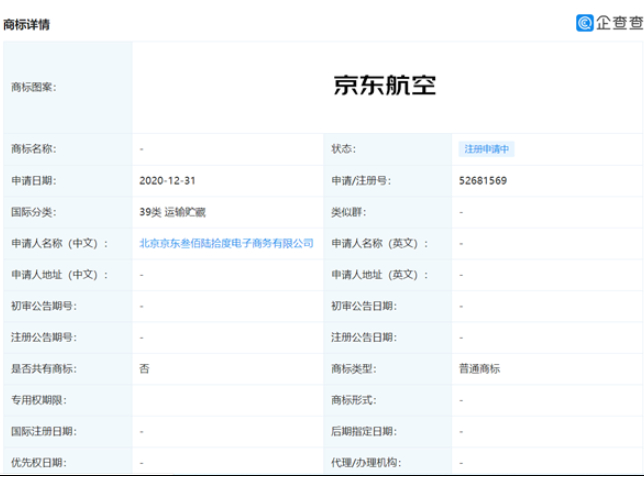Click the 京东航空 trademark image
The image size is (644, 477).
click(384, 85)
